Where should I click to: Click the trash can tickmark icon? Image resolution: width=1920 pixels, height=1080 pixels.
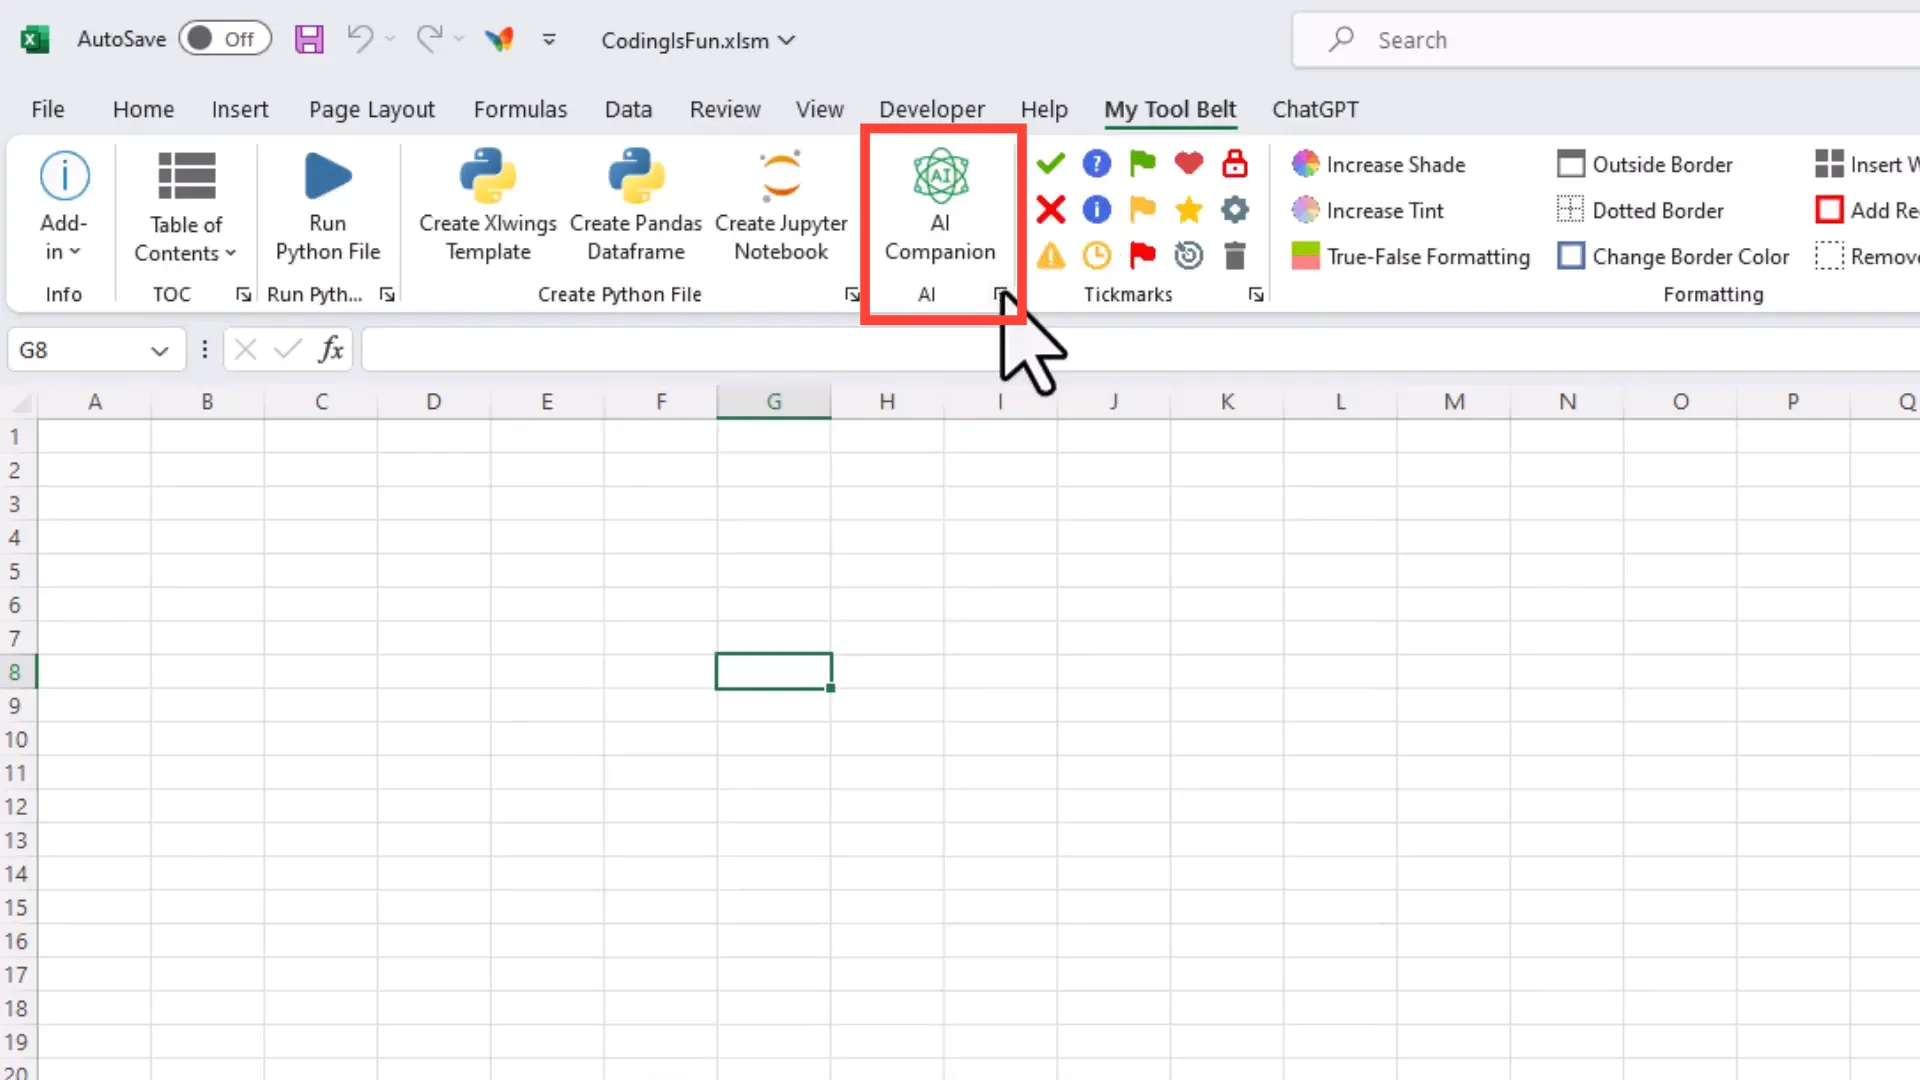coord(1234,256)
